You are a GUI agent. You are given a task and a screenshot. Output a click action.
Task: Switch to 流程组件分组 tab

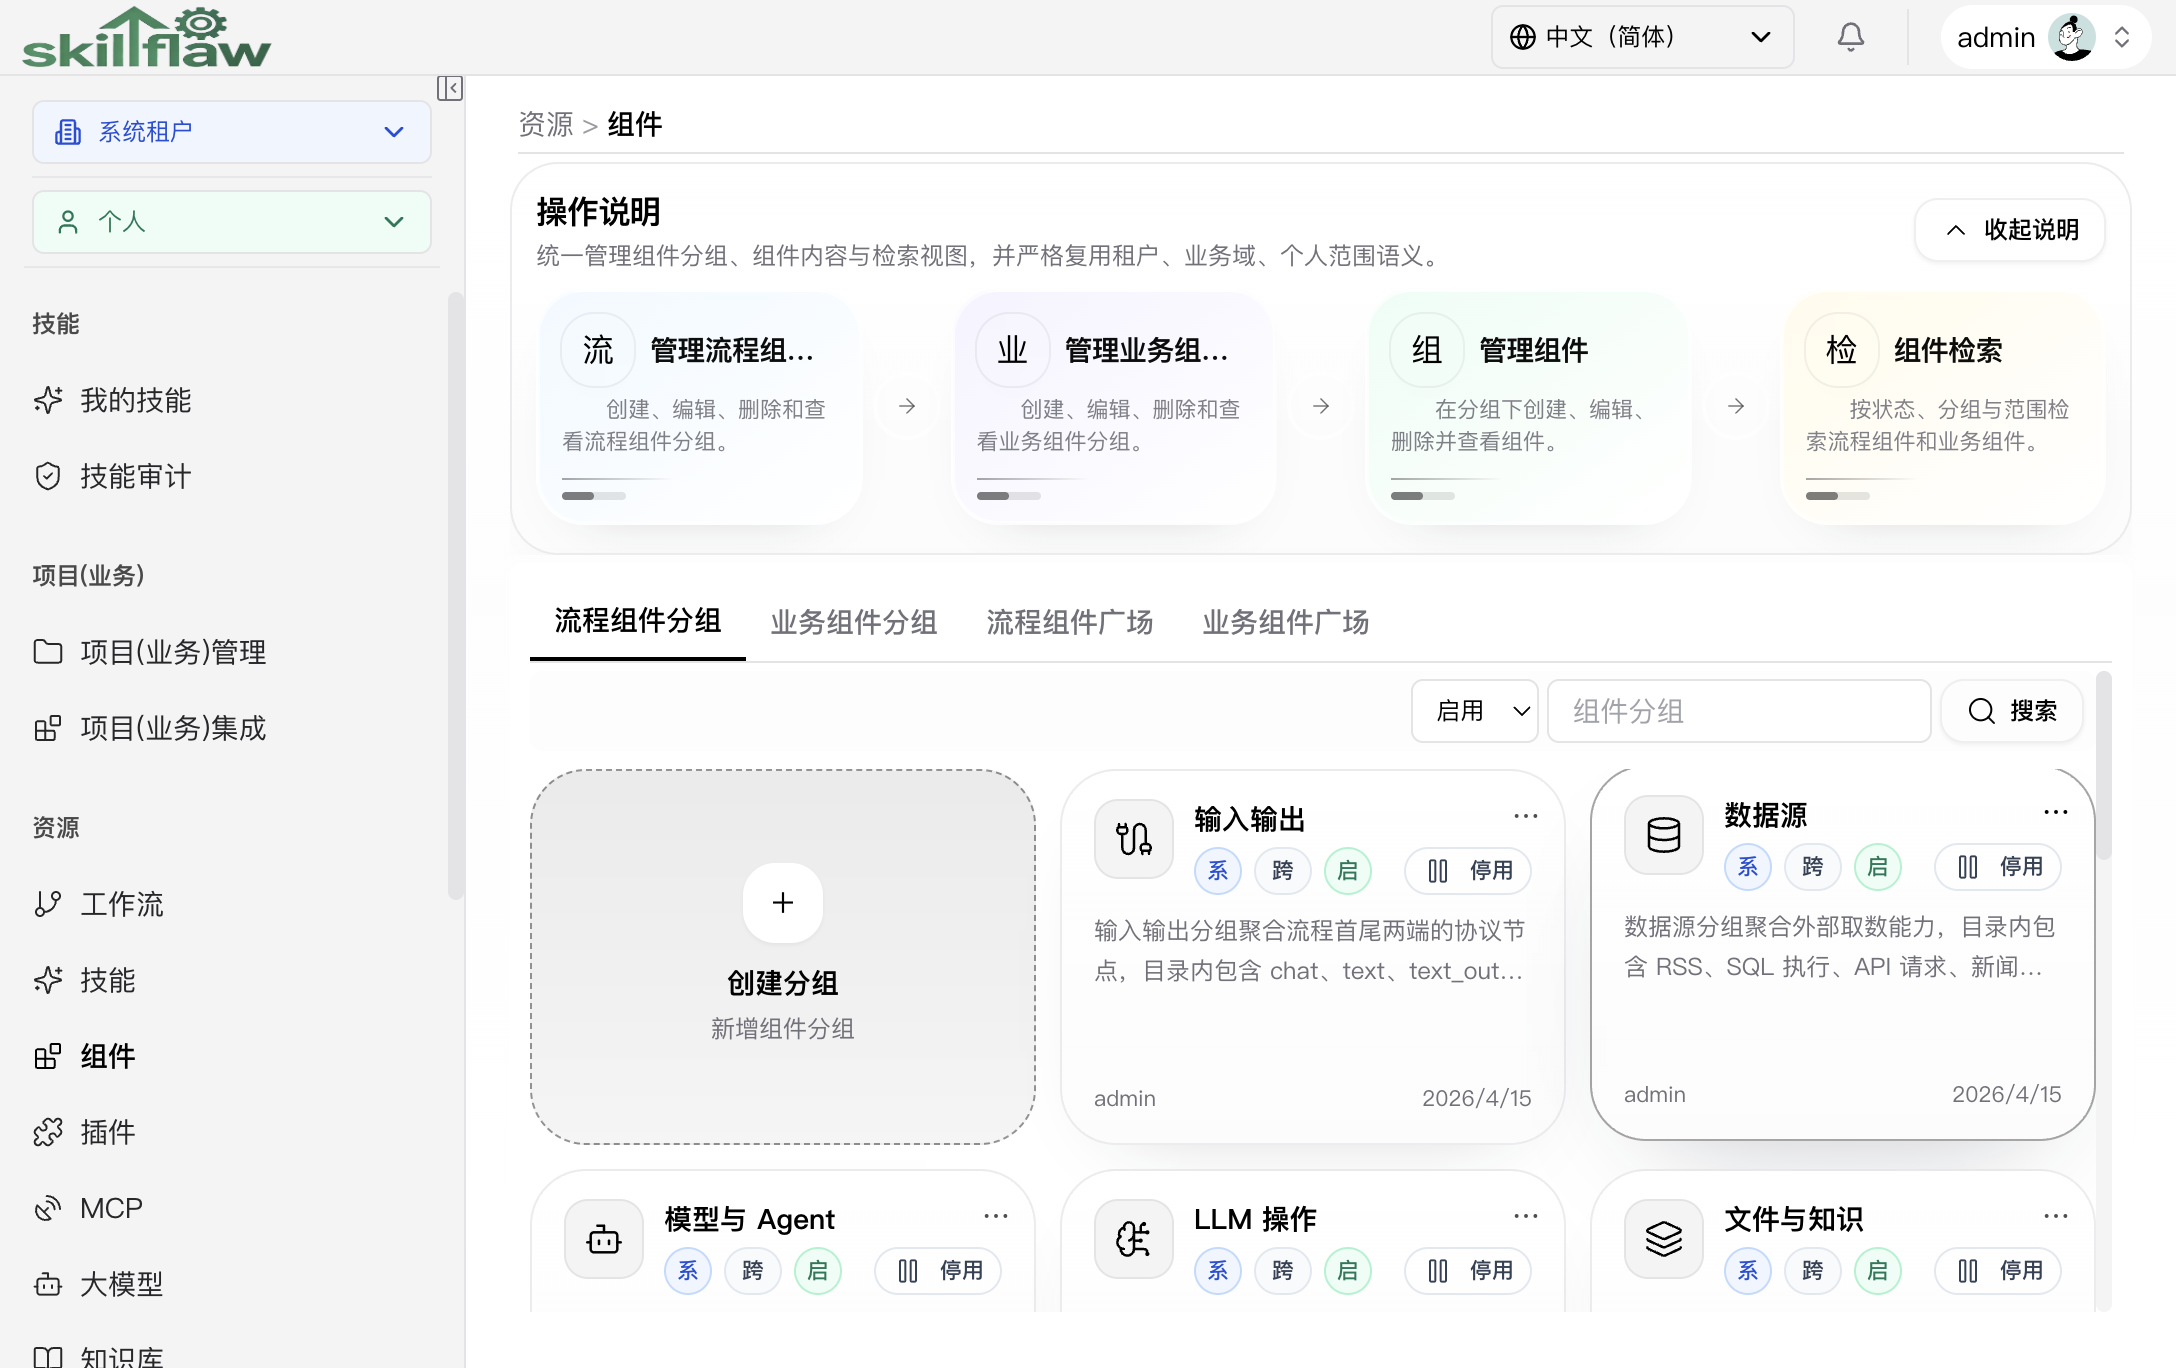pyautogui.click(x=638, y=621)
